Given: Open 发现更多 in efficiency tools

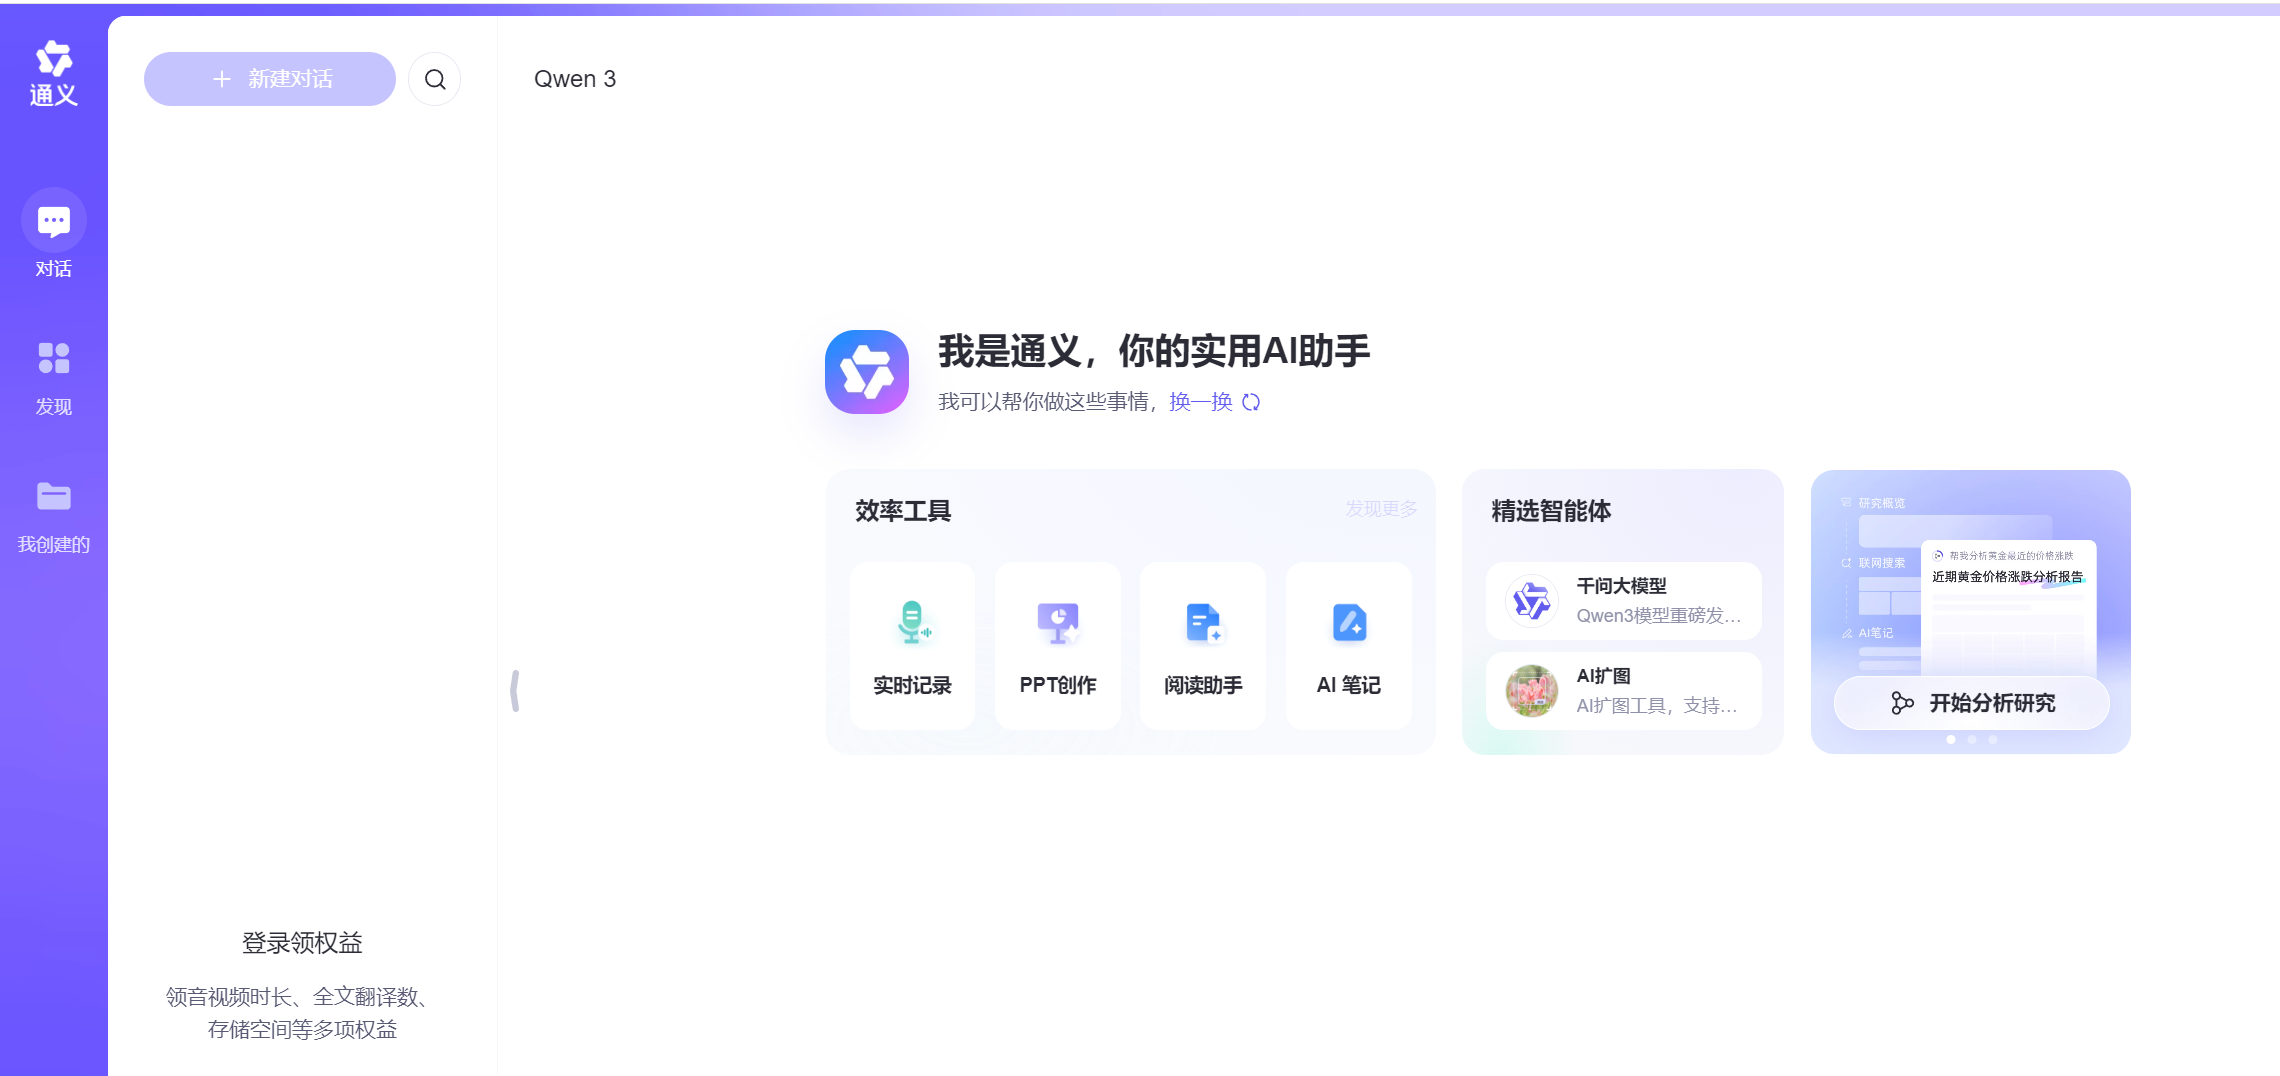Looking at the screenshot, I should coord(1381,509).
